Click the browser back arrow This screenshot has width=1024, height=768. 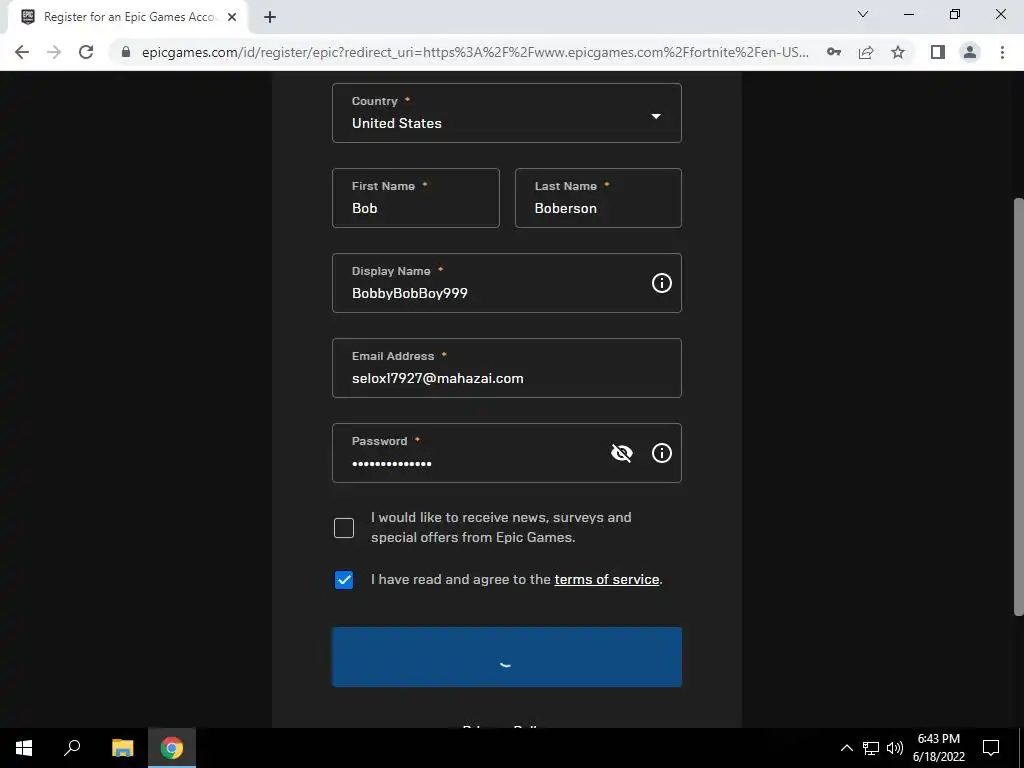pyautogui.click(x=22, y=52)
